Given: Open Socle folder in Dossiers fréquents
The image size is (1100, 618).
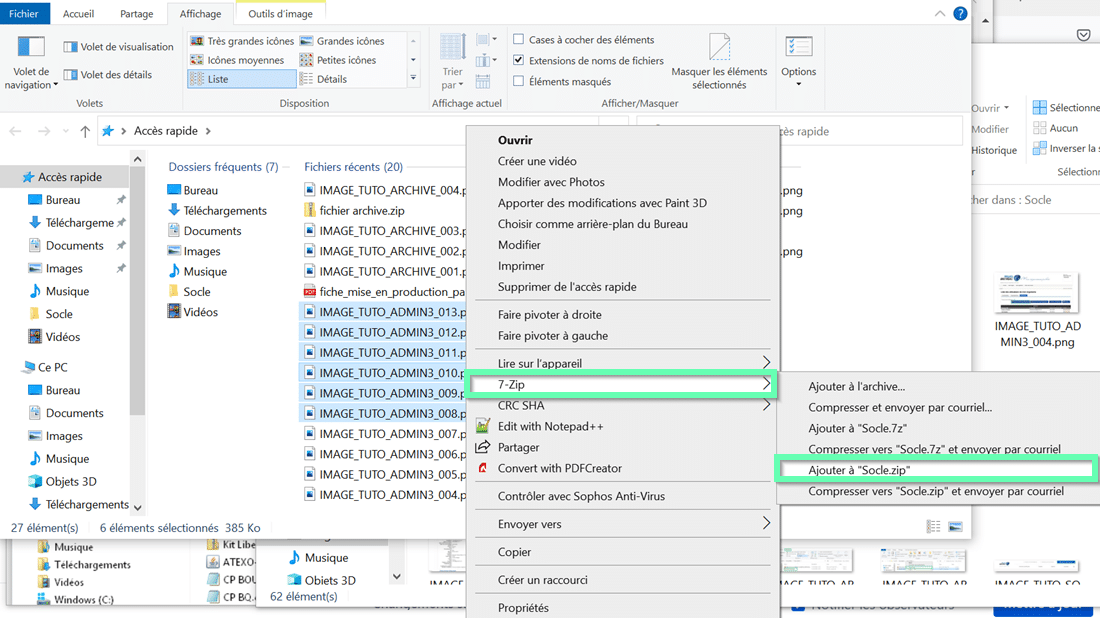Looking at the screenshot, I should [x=189, y=292].
